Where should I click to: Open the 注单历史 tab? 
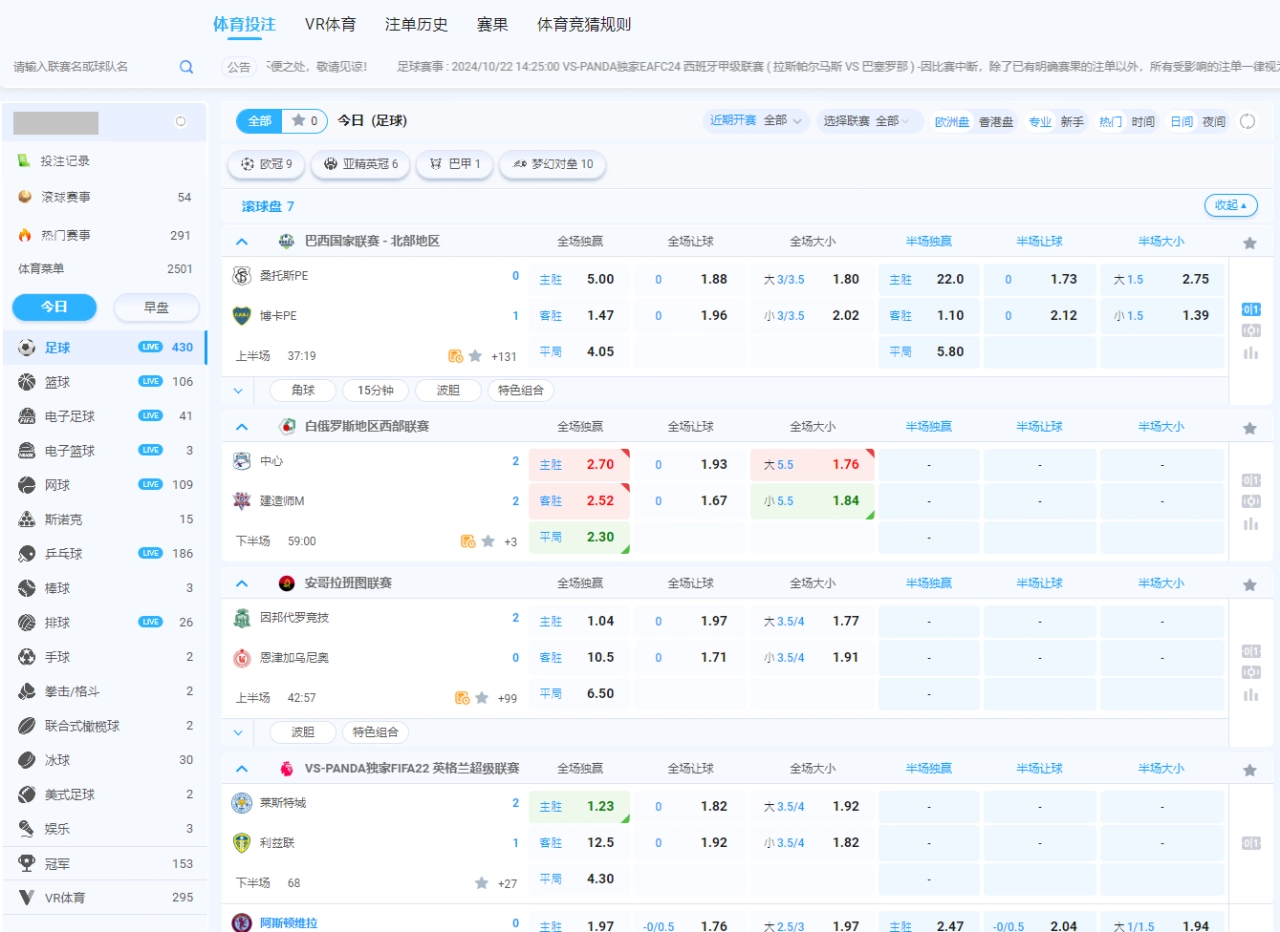pos(416,24)
